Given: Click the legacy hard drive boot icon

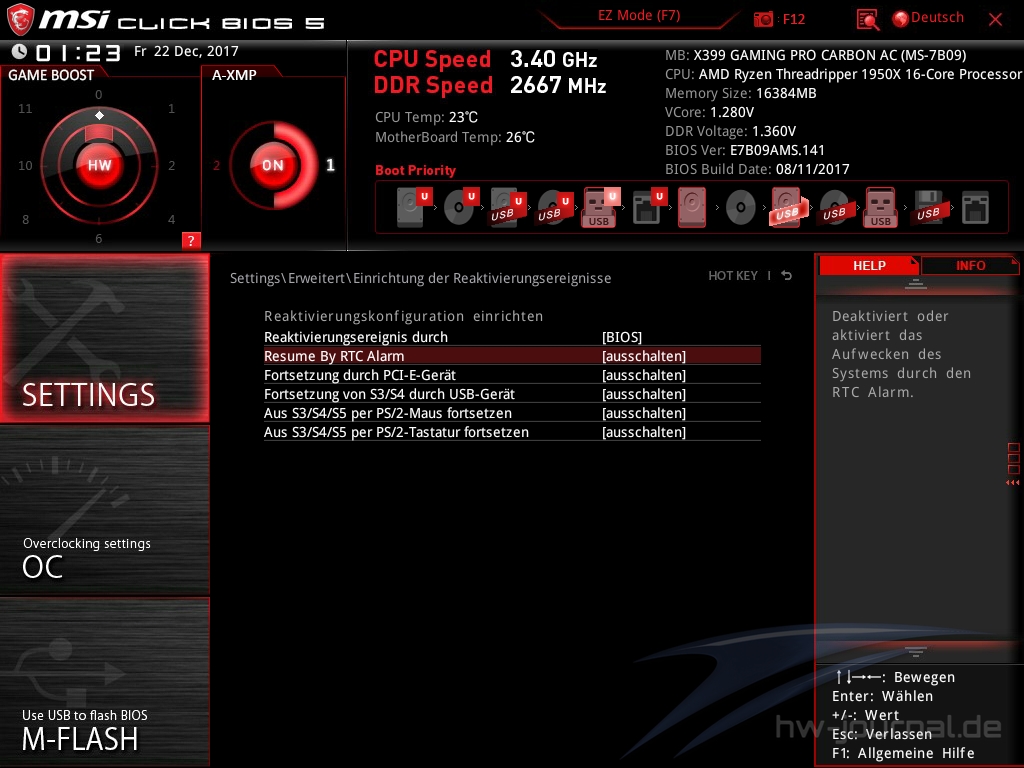Looking at the screenshot, I should point(692,207).
